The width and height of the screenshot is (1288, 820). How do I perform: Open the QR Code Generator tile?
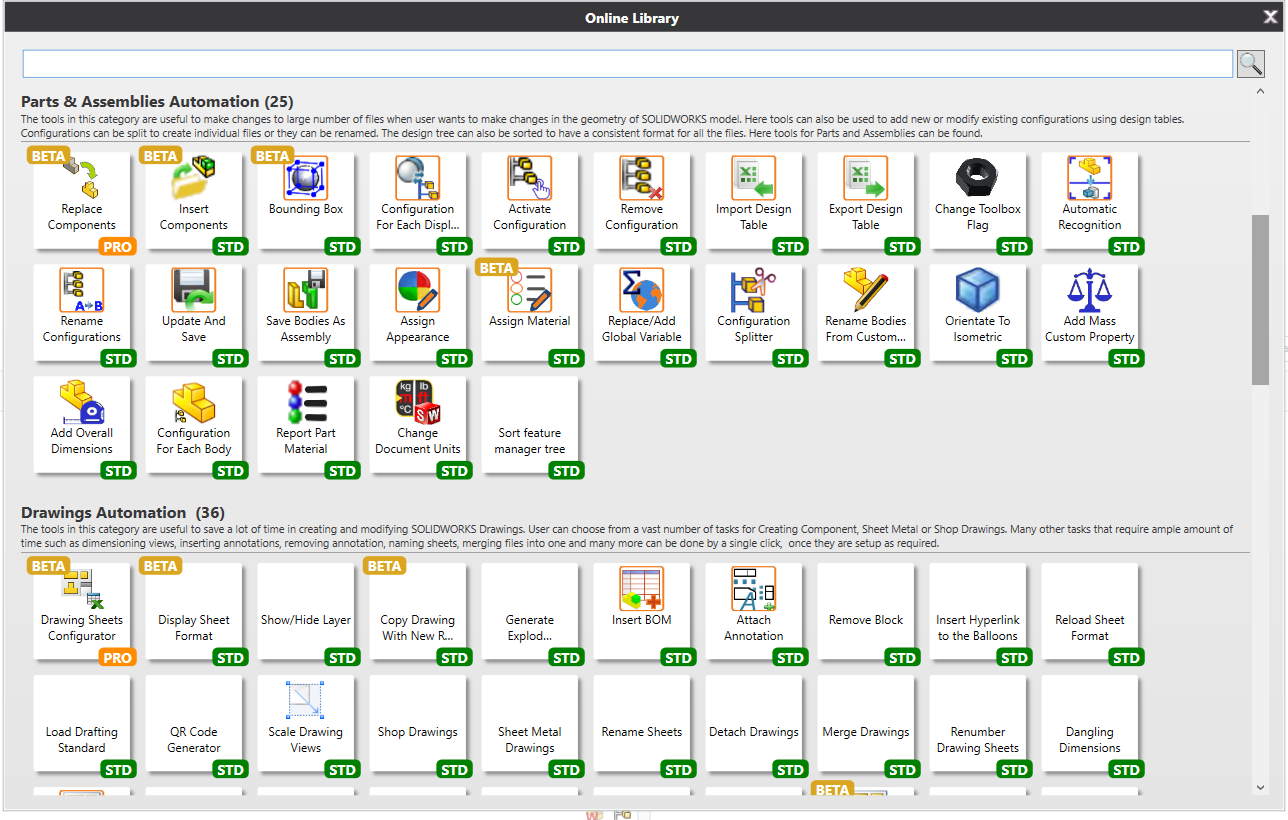coord(194,724)
